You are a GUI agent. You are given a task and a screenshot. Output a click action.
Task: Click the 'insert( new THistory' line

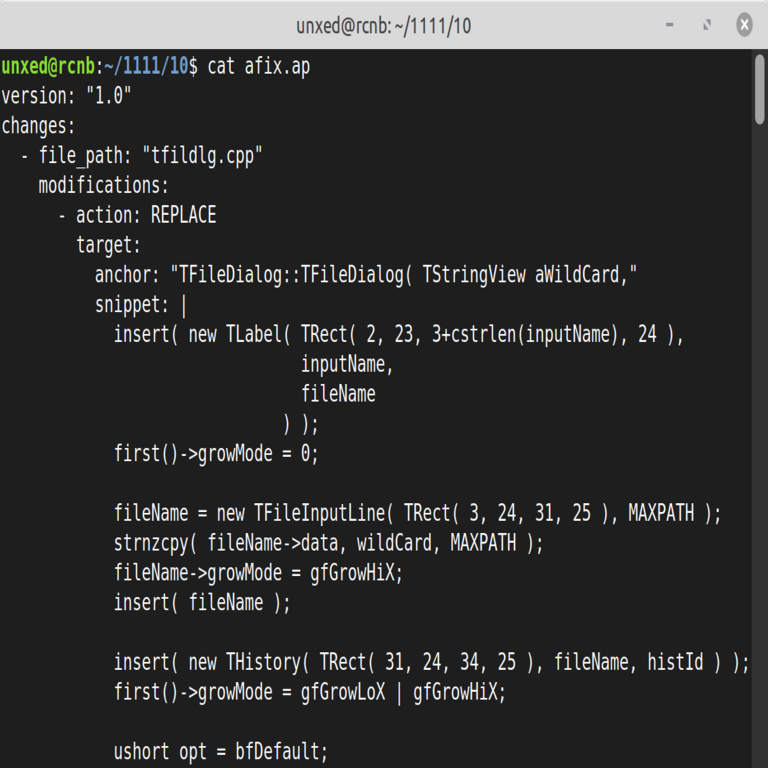[431, 662]
